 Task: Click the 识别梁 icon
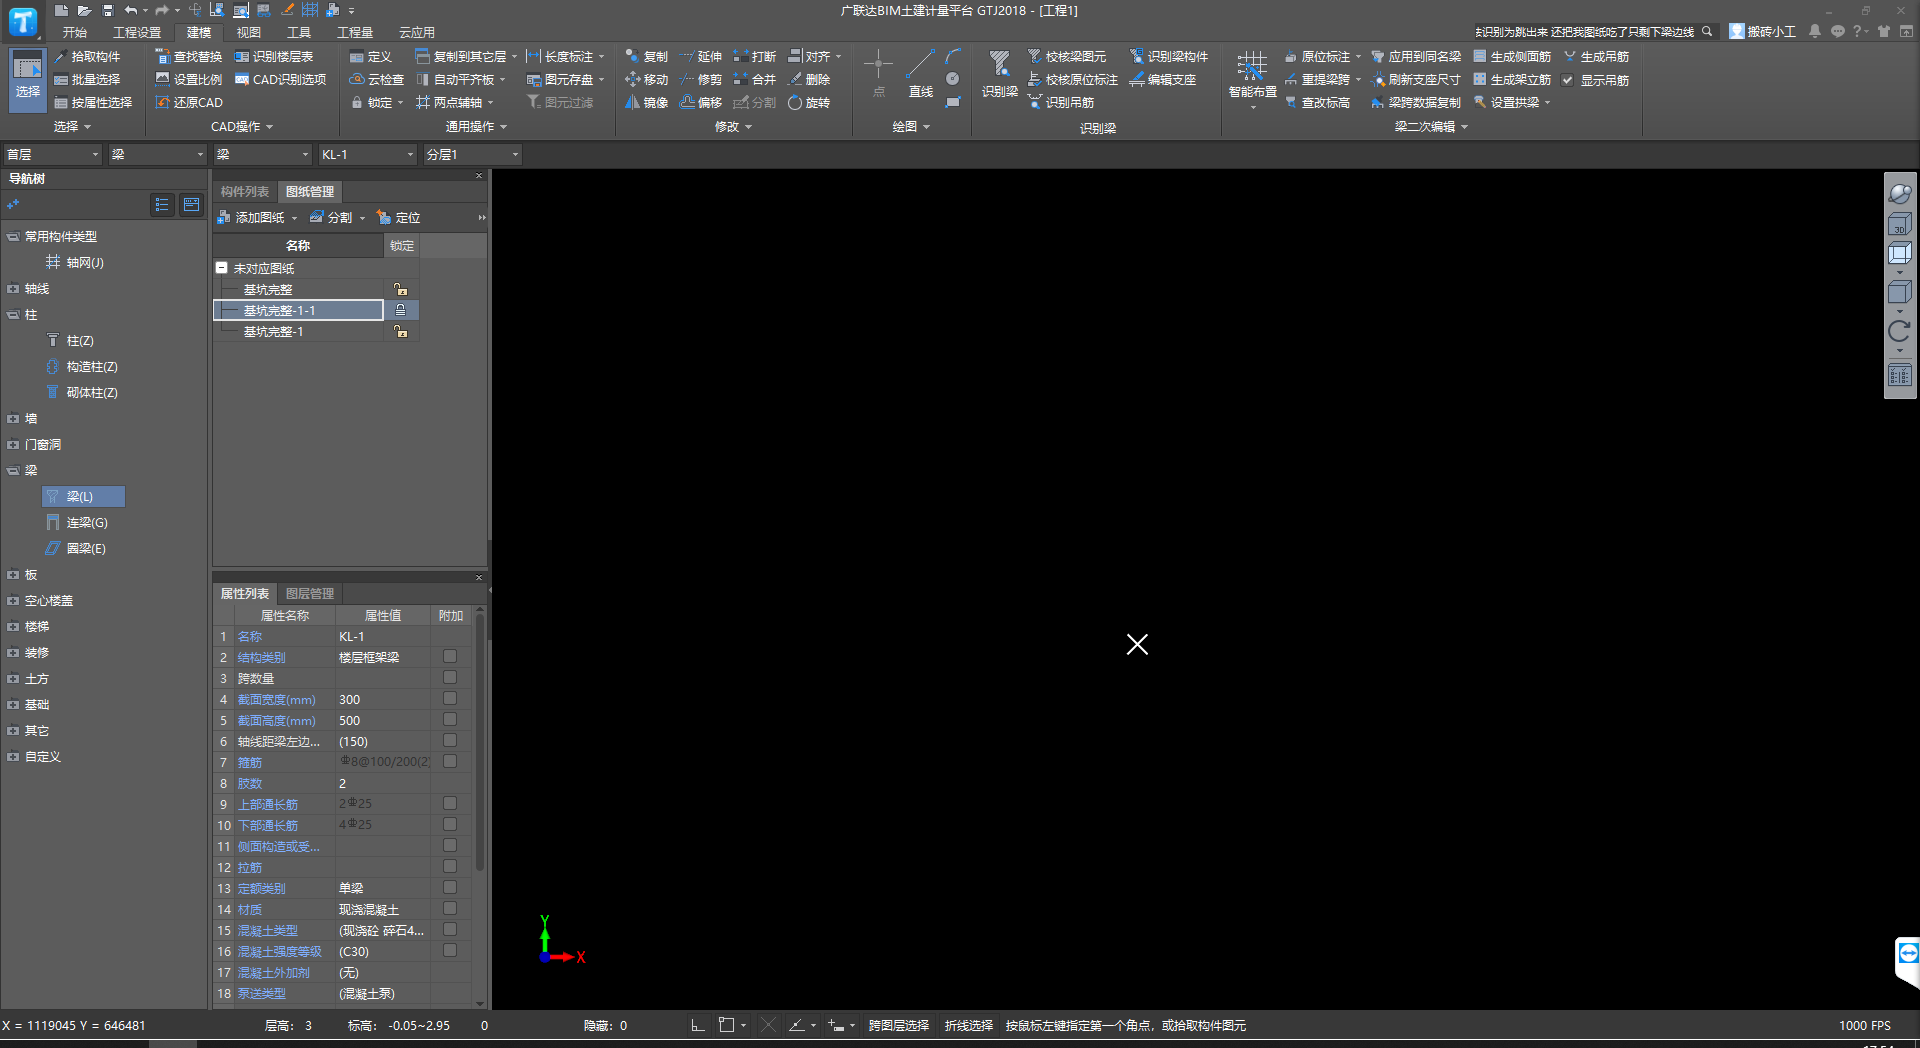click(999, 75)
